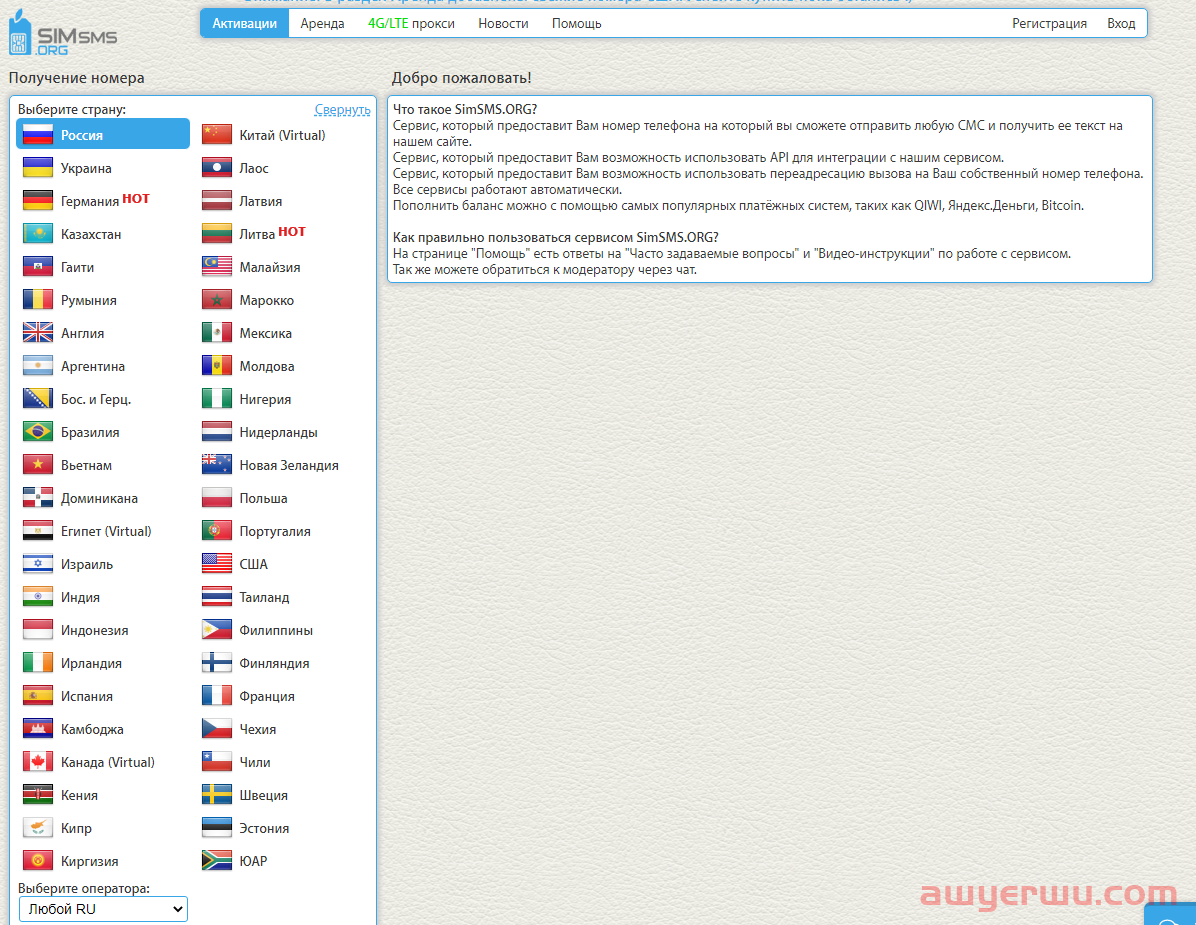Screen dimensions: 1196x925
Task: Choose the Germany flag icon
Action: point(37,201)
